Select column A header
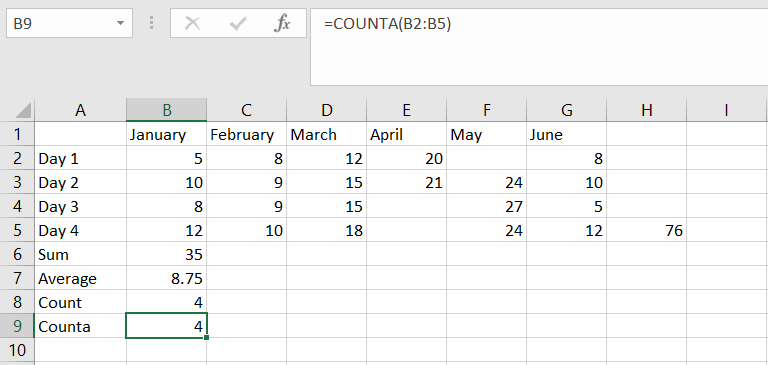 coord(80,110)
